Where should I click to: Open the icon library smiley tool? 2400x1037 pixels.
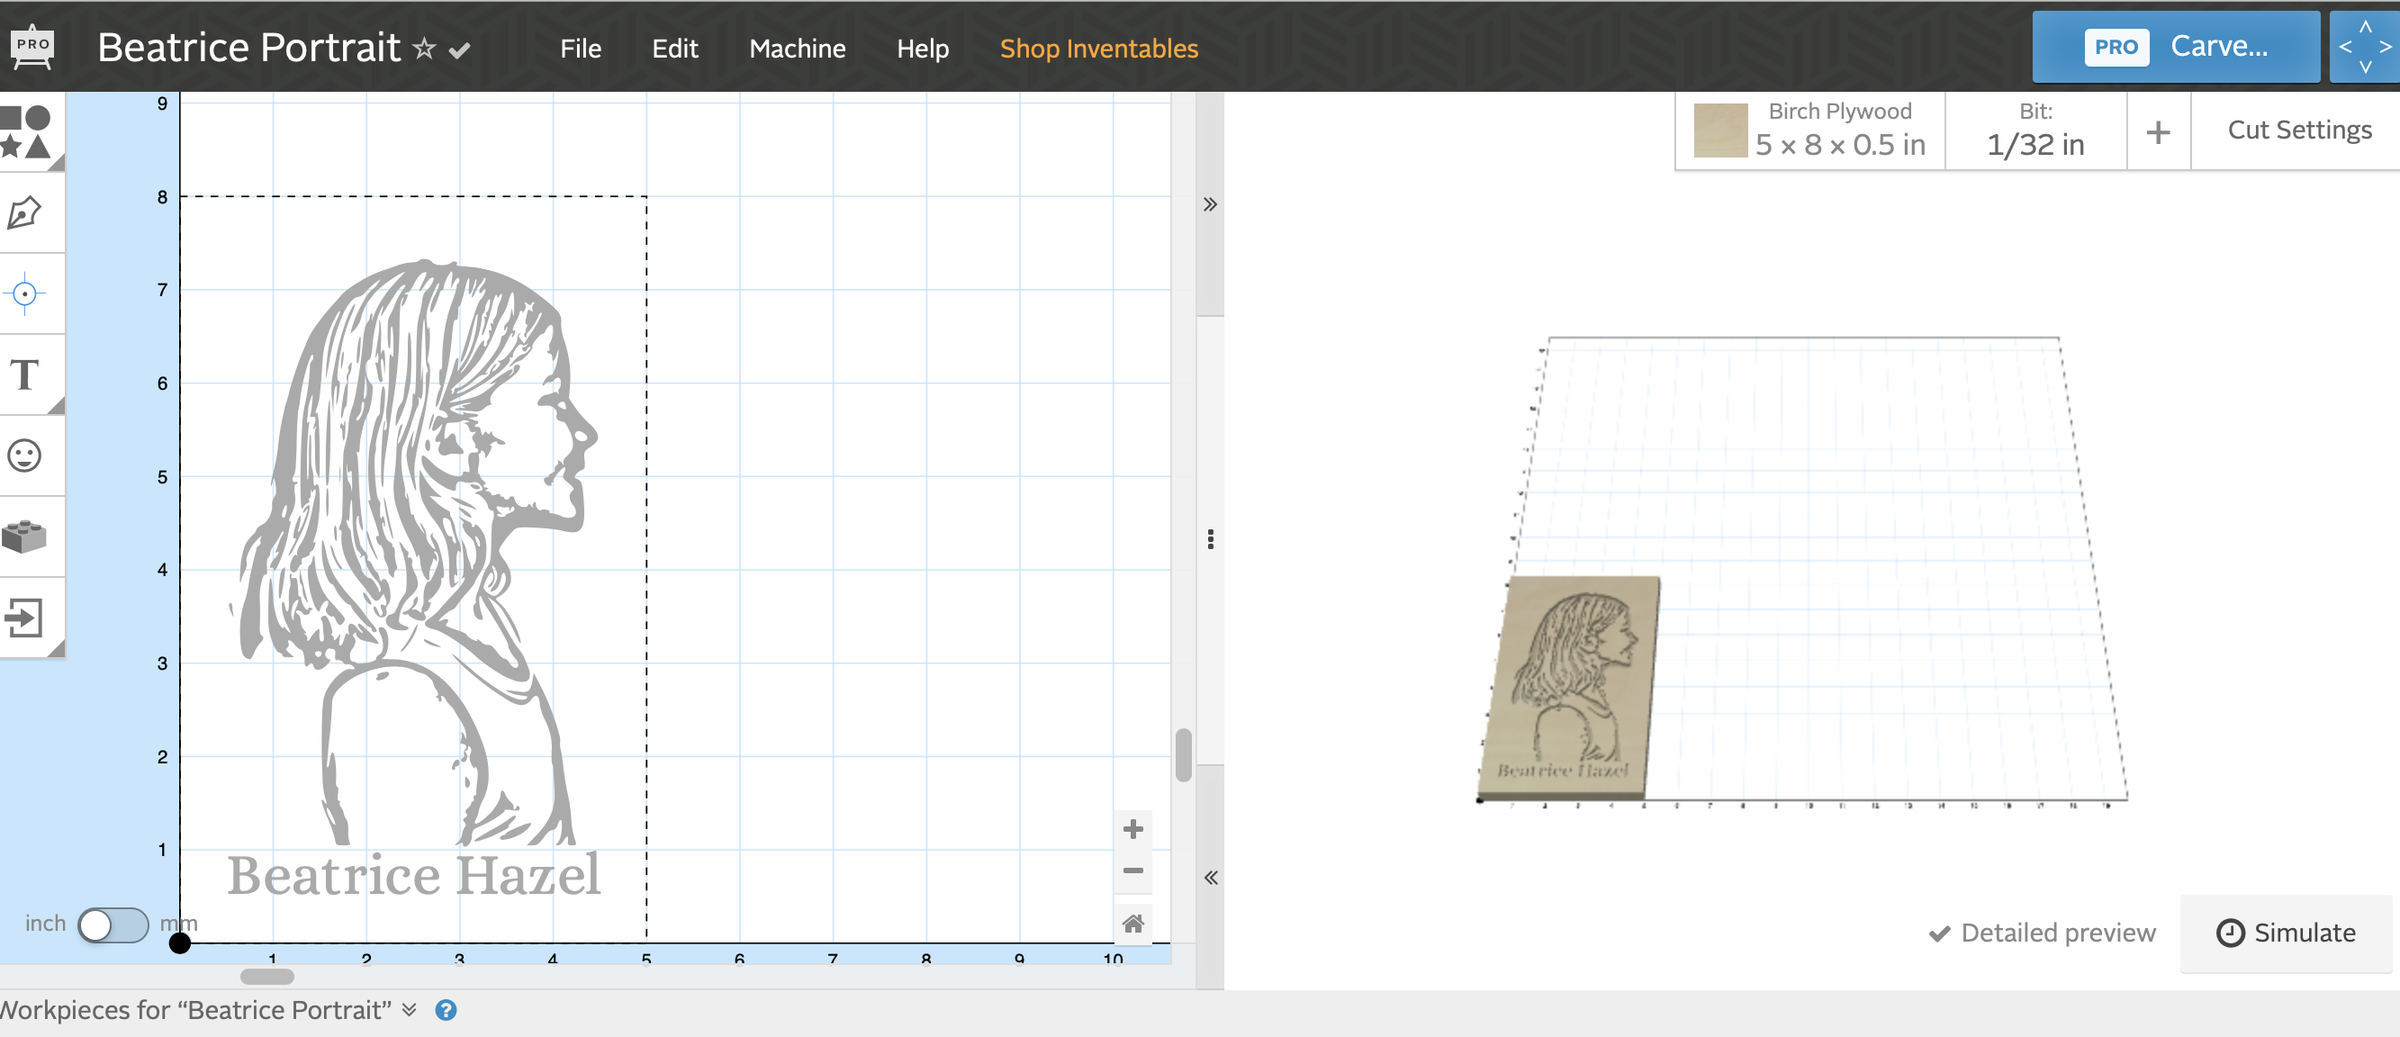(x=25, y=456)
